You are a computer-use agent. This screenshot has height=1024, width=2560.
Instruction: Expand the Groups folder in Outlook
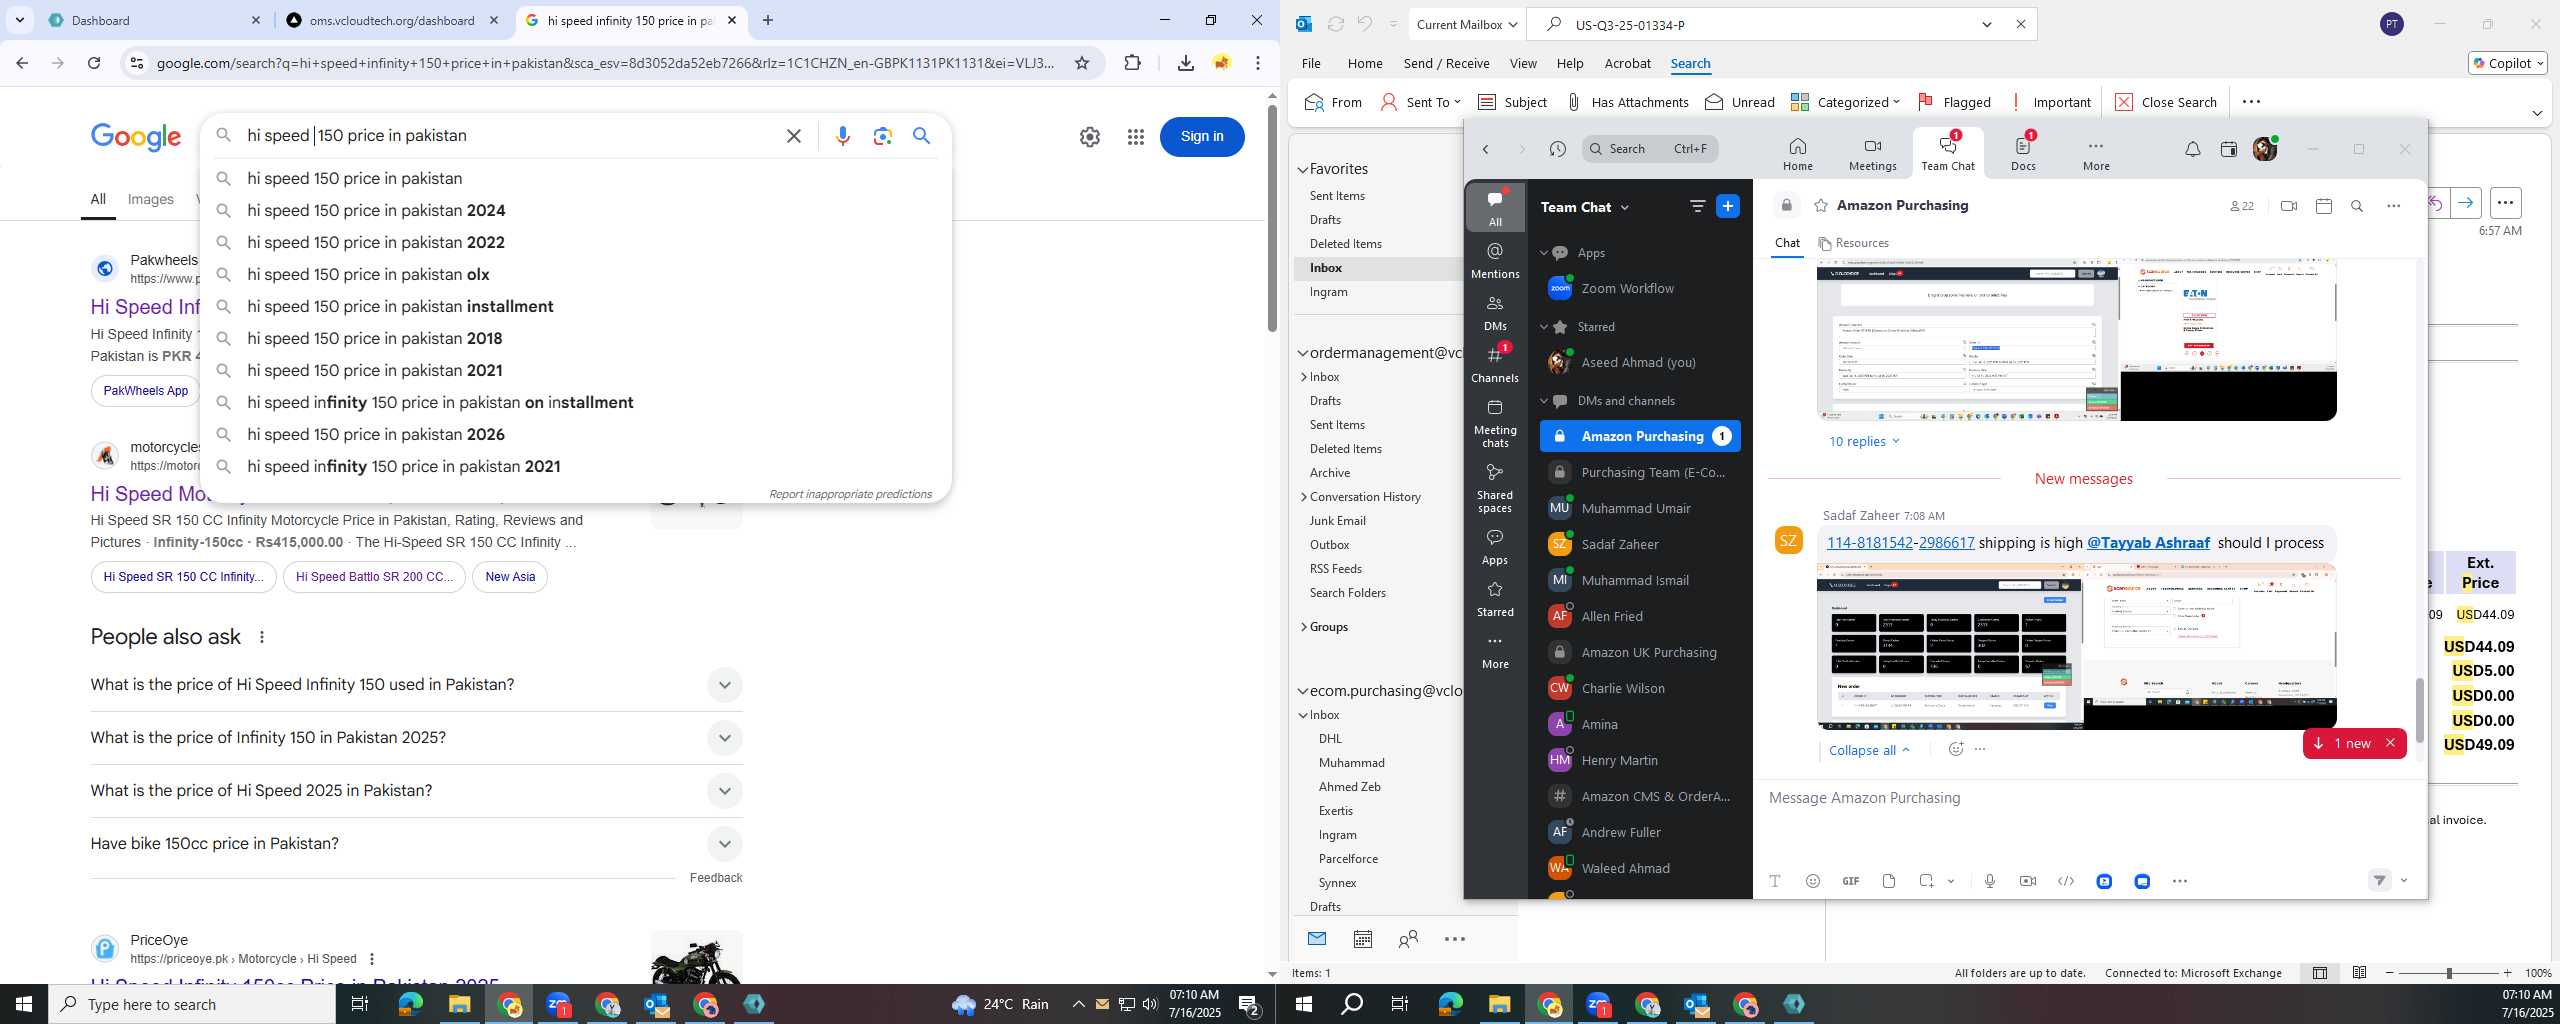[1304, 627]
